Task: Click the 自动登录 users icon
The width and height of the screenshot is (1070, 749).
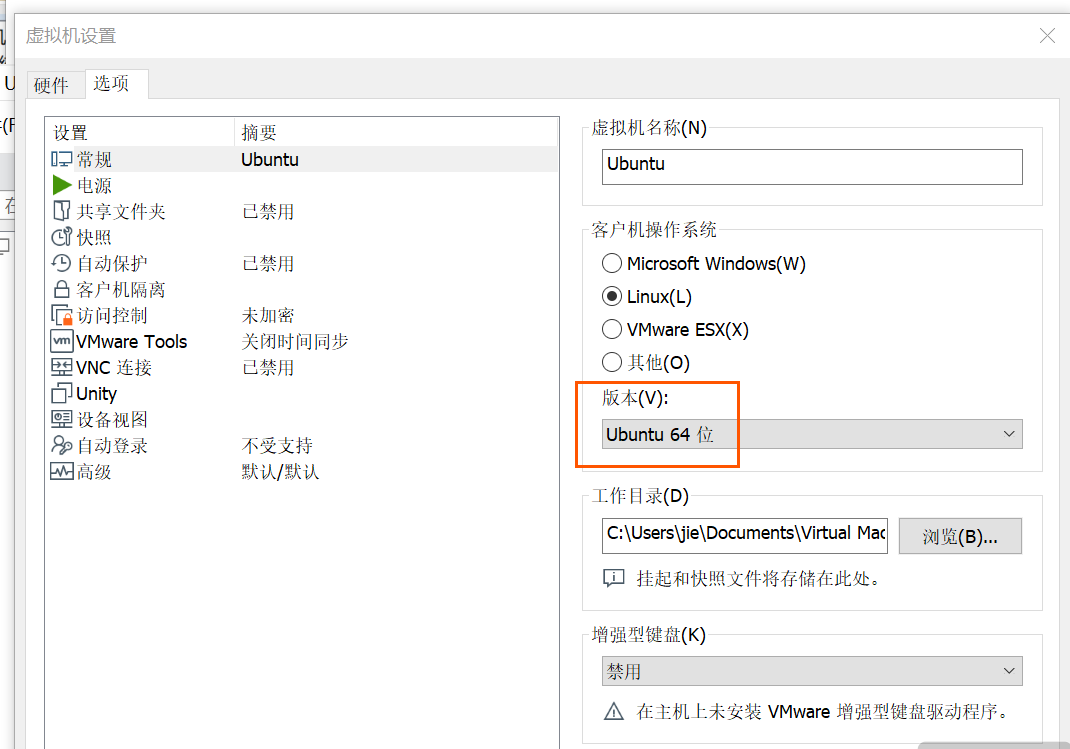Action: point(61,445)
